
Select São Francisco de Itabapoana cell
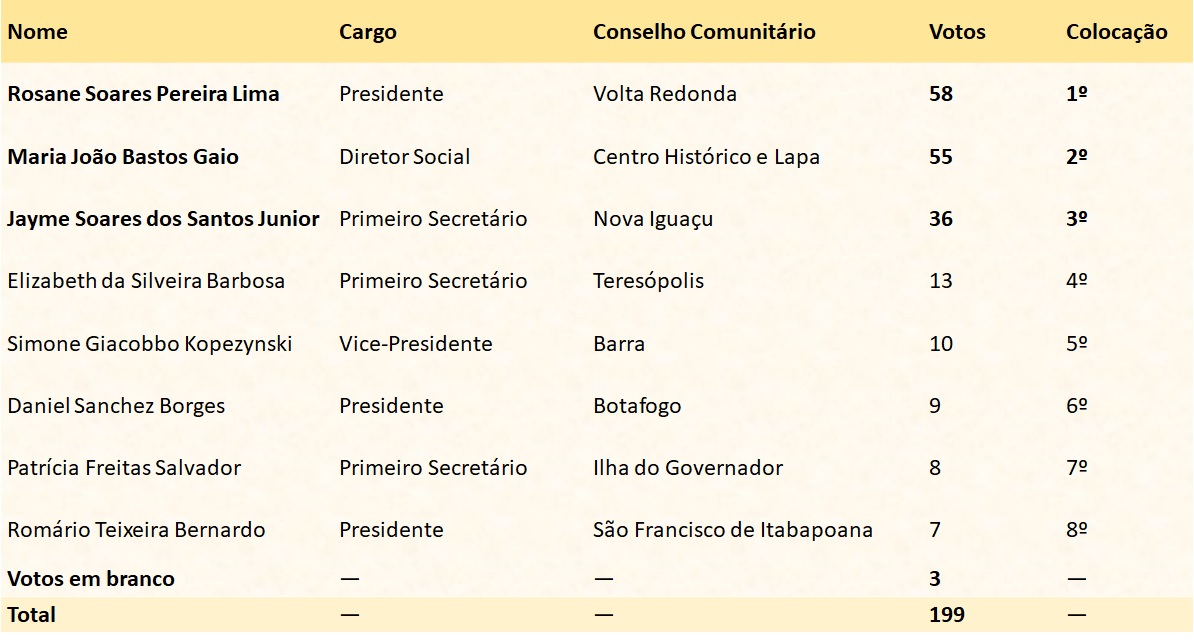point(733,530)
